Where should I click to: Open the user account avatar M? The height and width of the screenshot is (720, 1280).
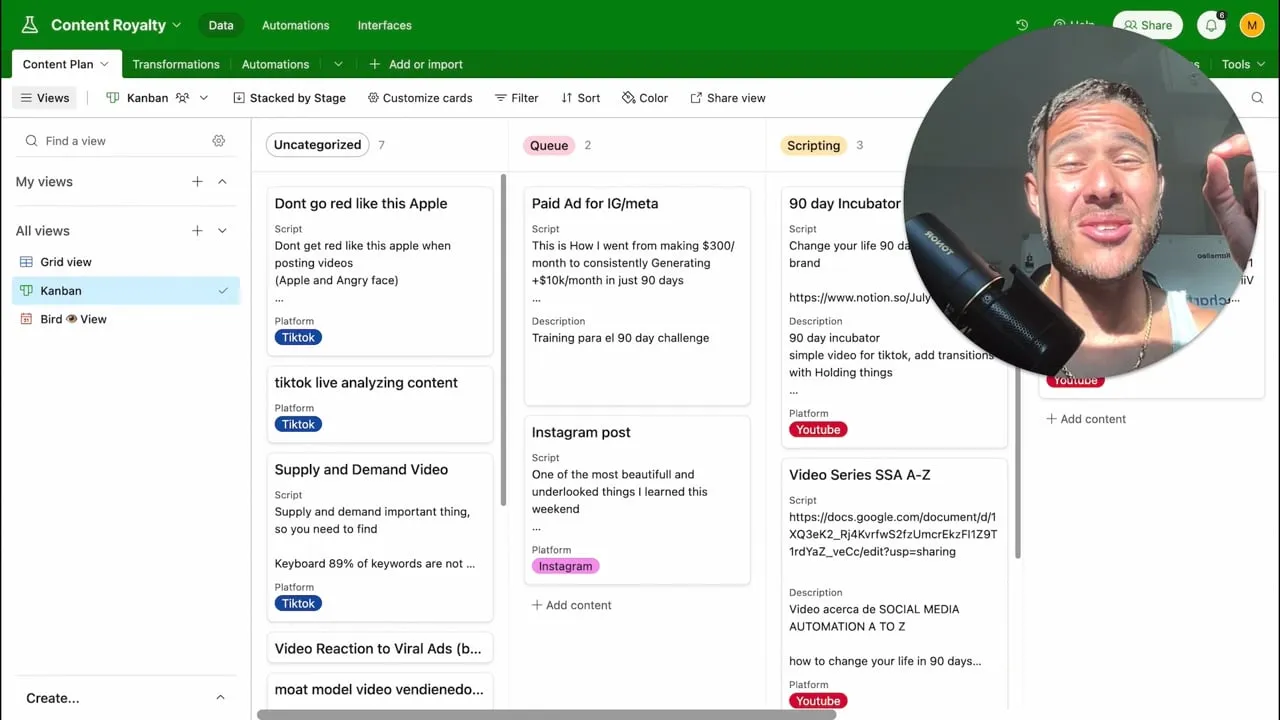coord(1252,25)
